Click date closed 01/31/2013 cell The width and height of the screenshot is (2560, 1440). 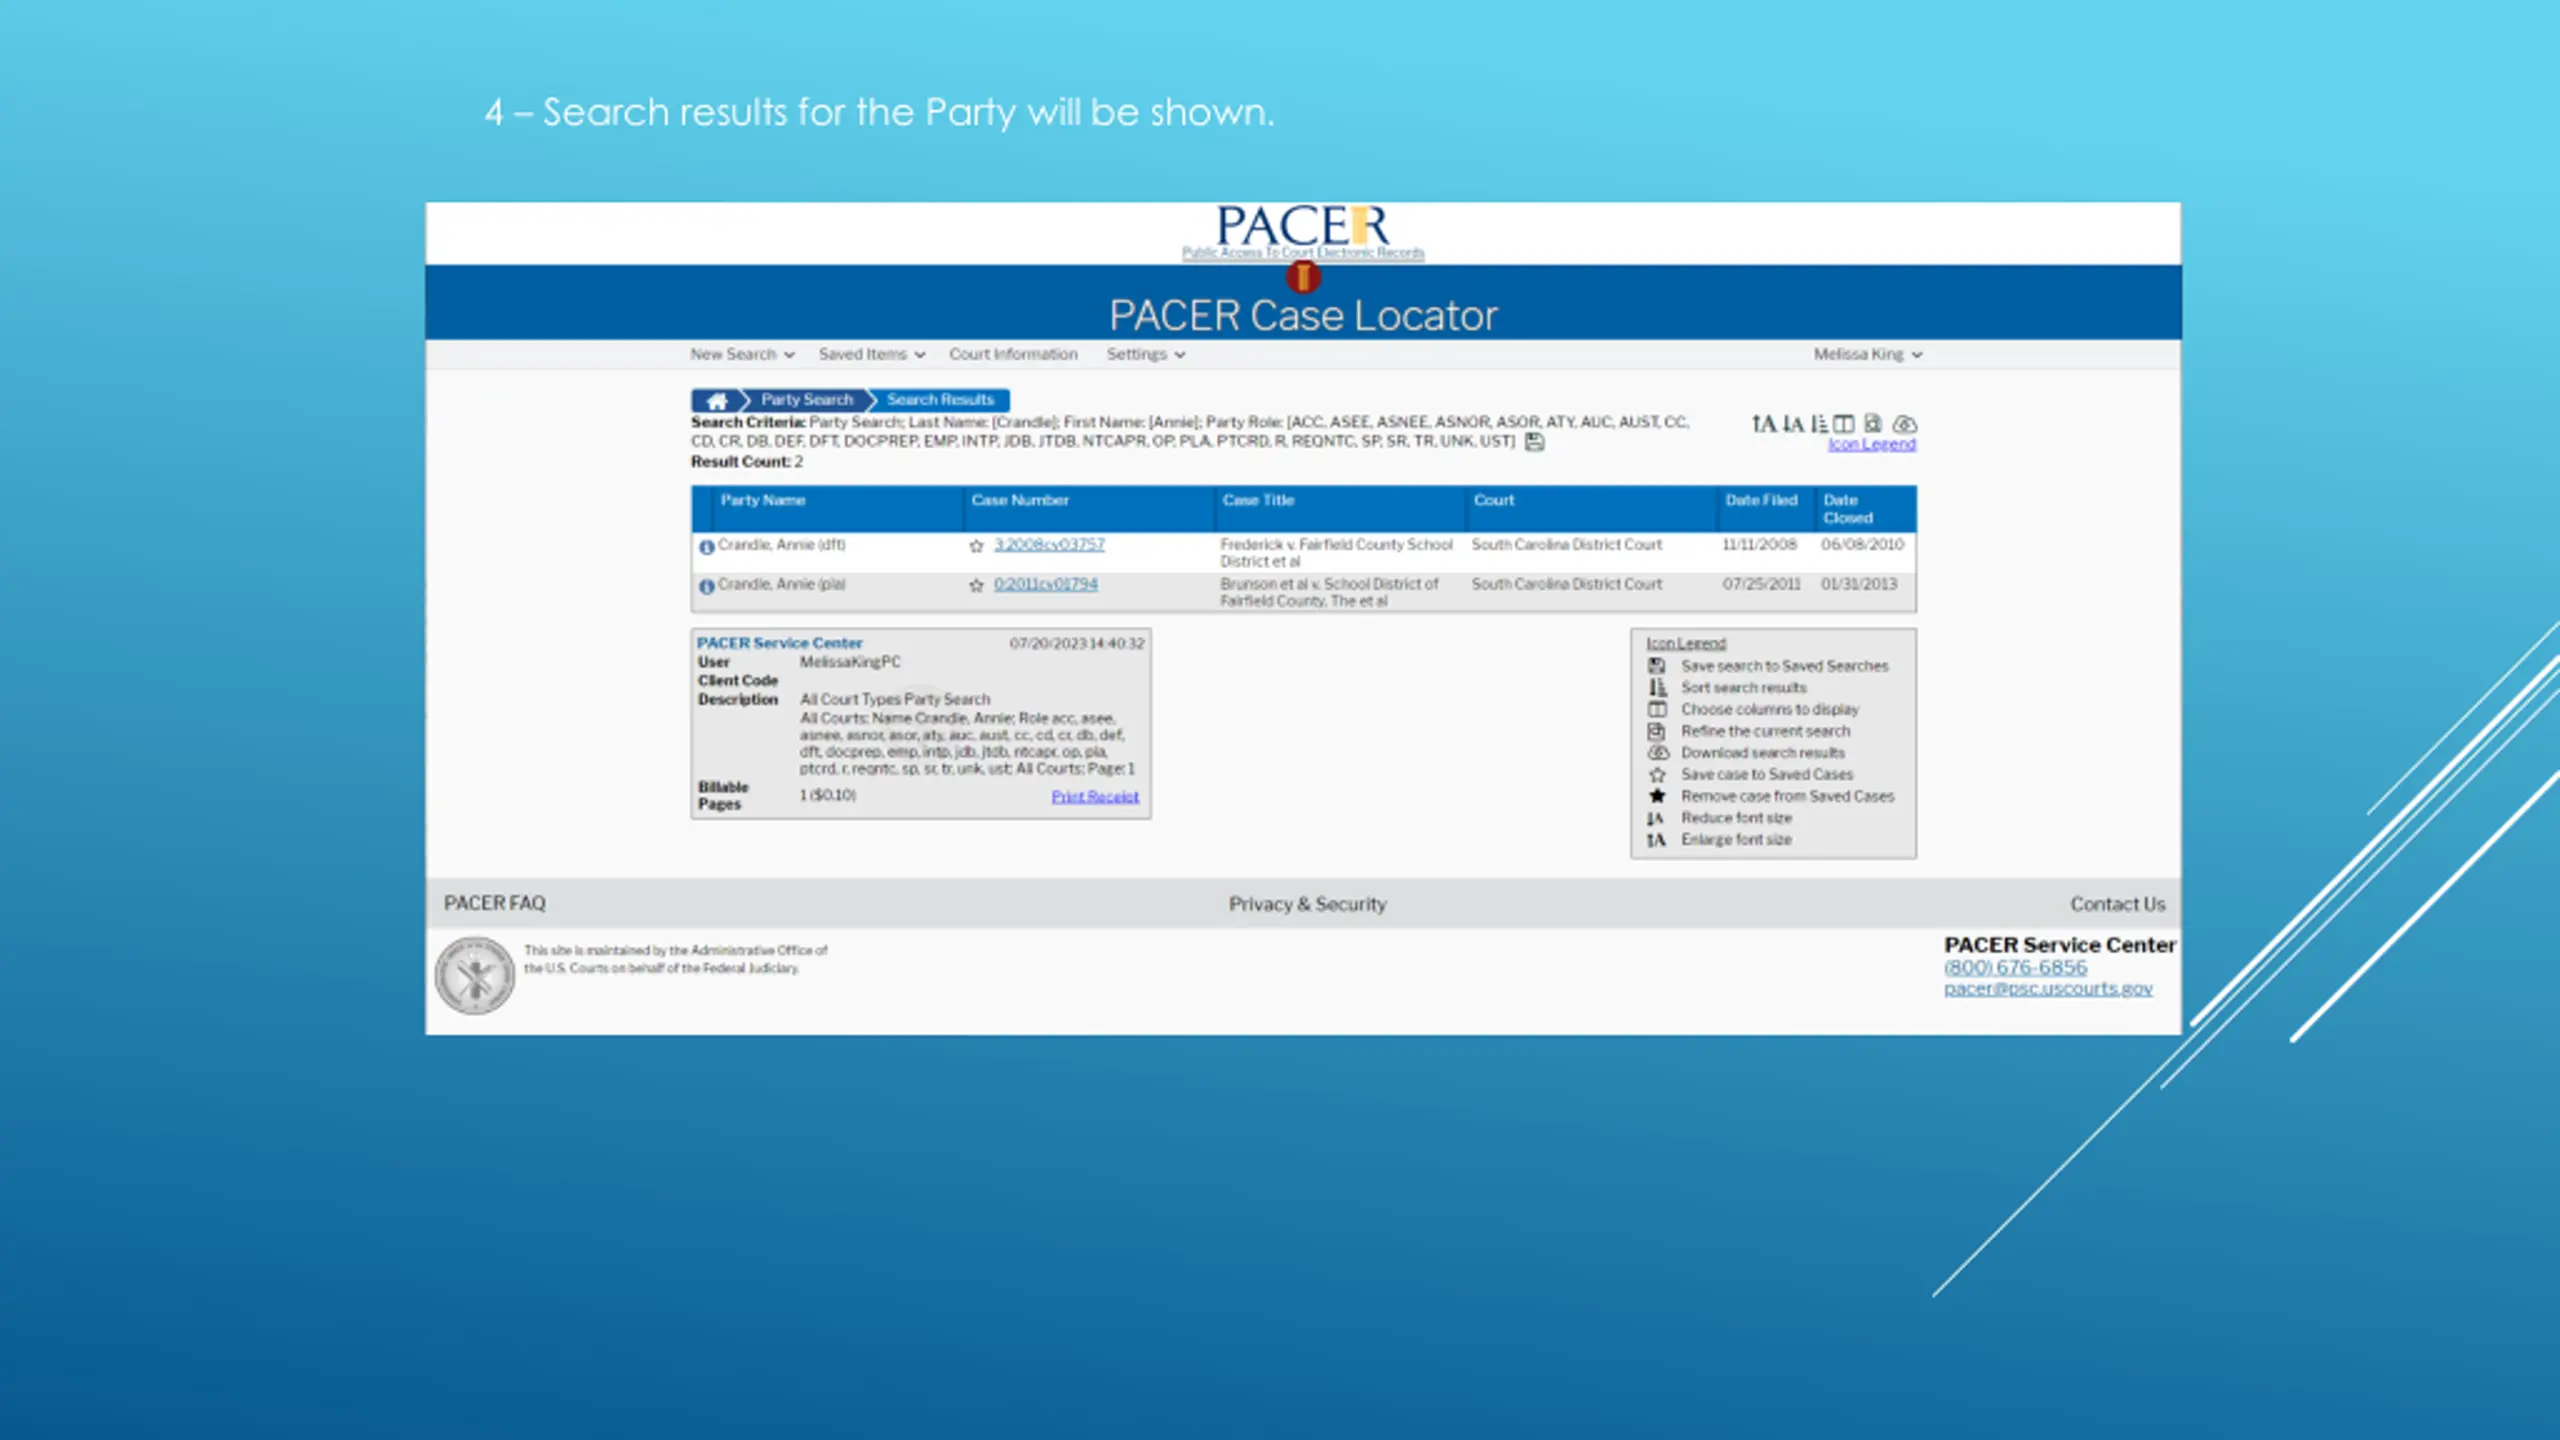(x=1859, y=584)
